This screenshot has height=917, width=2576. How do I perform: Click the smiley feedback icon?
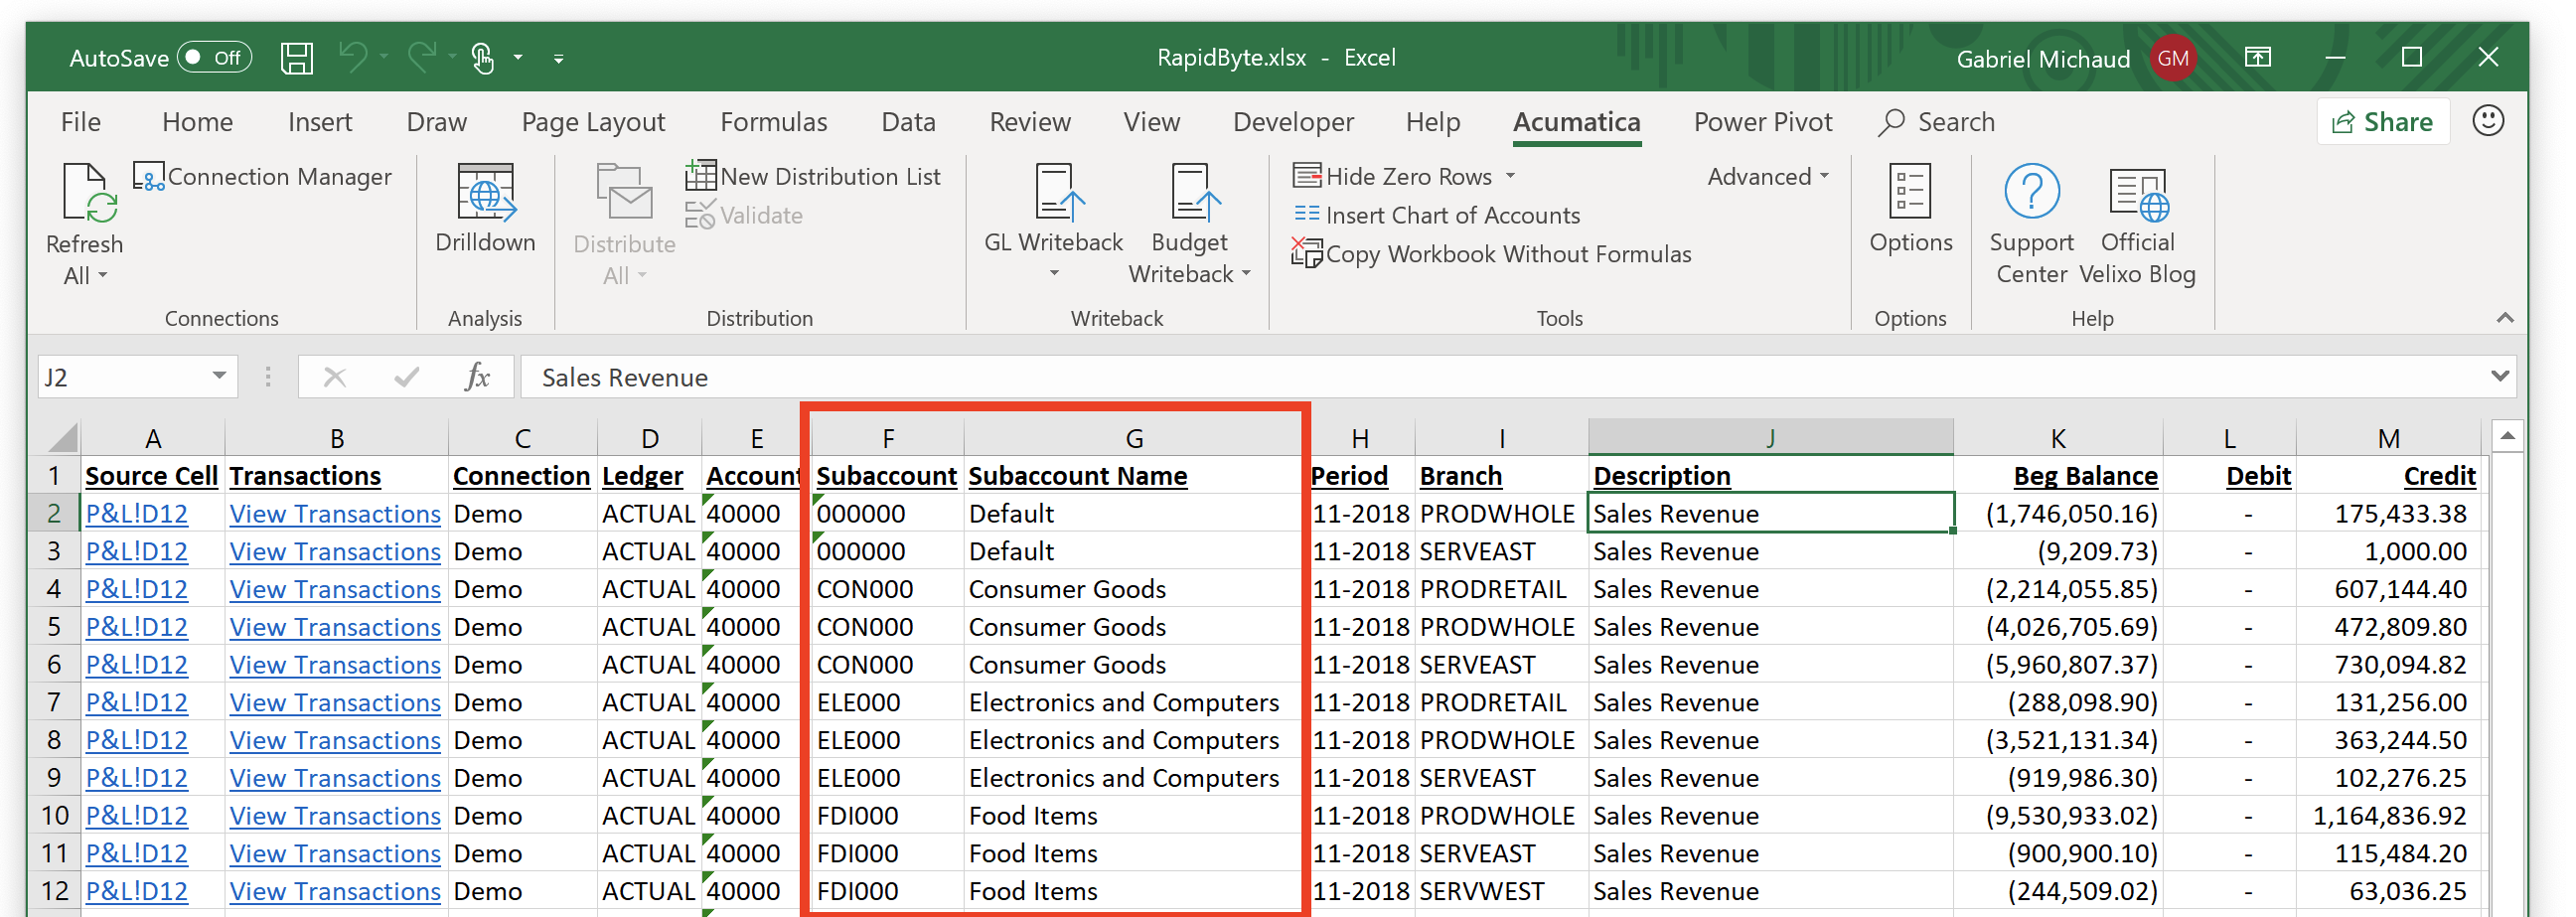tap(2488, 121)
